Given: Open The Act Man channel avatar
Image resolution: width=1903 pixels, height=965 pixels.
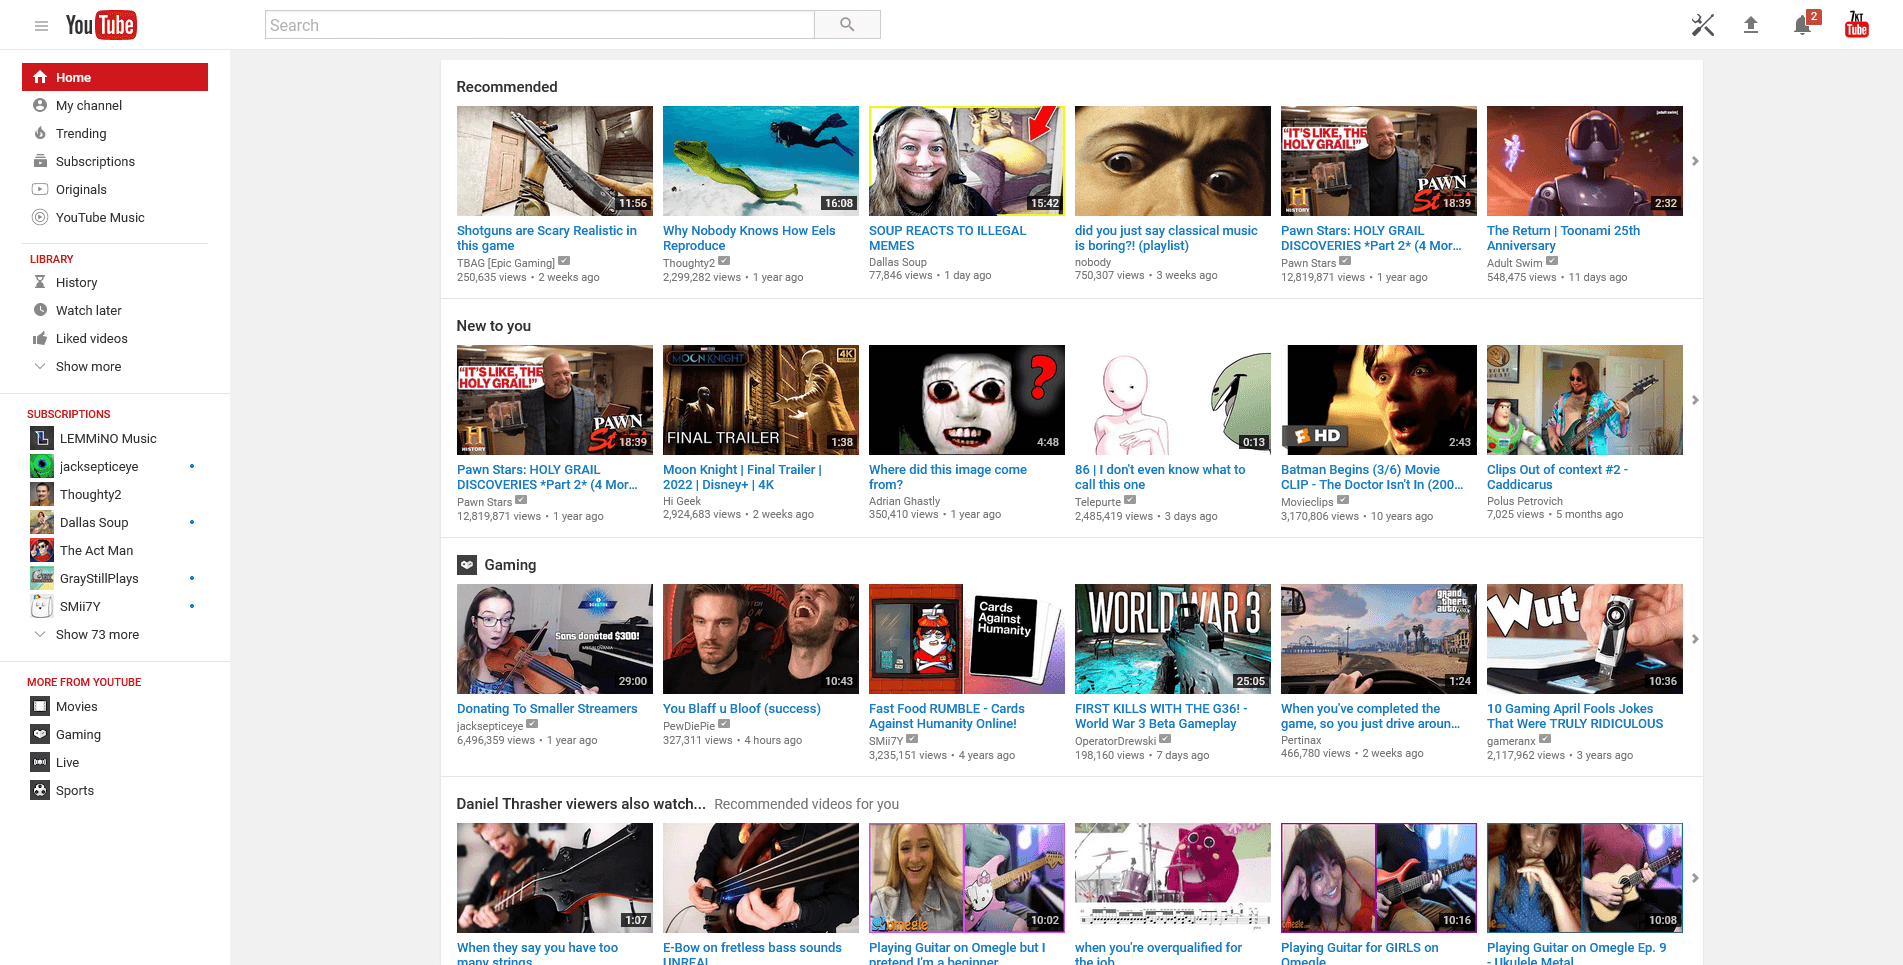Looking at the screenshot, I should tap(42, 550).
